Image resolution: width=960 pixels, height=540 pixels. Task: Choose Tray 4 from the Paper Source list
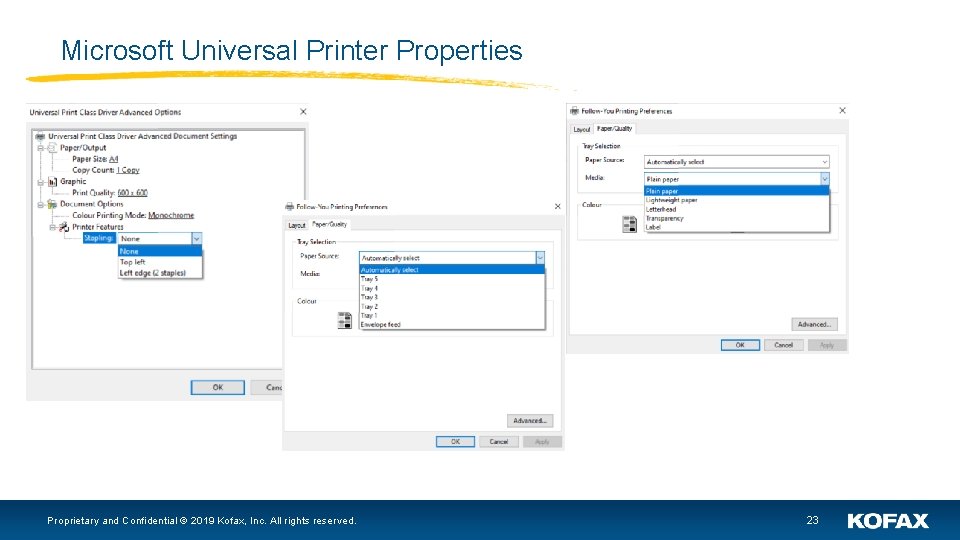pyautogui.click(x=452, y=288)
